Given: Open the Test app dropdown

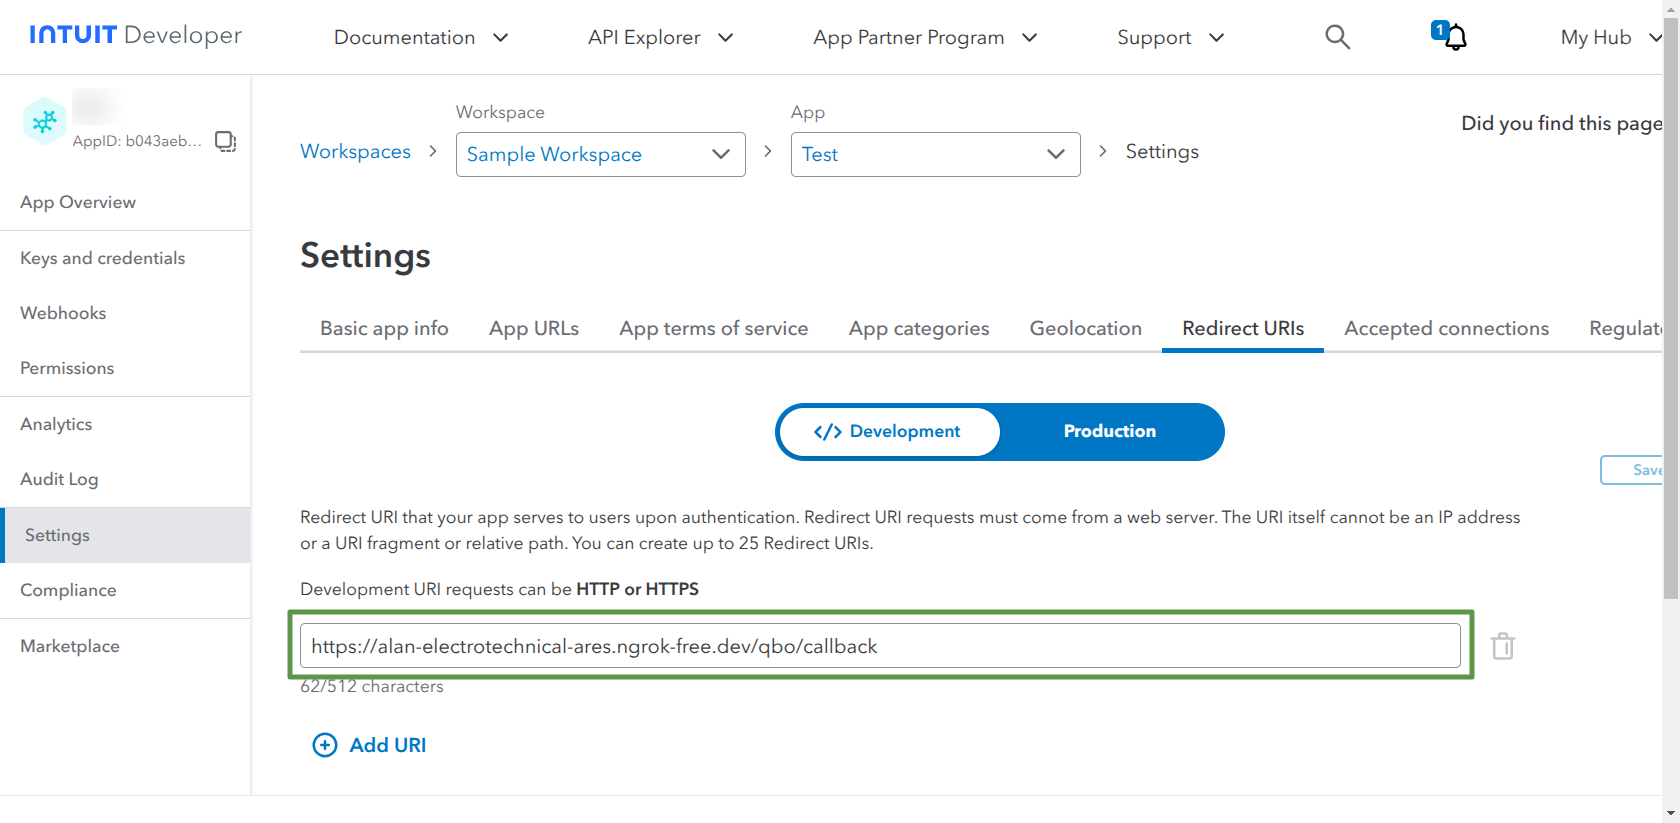Looking at the screenshot, I should click(936, 154).
